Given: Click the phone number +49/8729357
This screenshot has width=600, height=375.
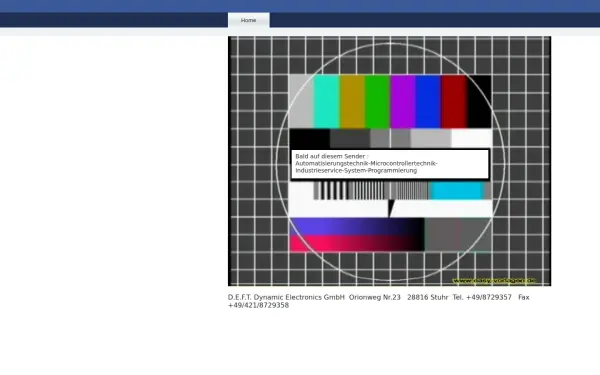Looking at the screenshot, I should pos(489,297).
